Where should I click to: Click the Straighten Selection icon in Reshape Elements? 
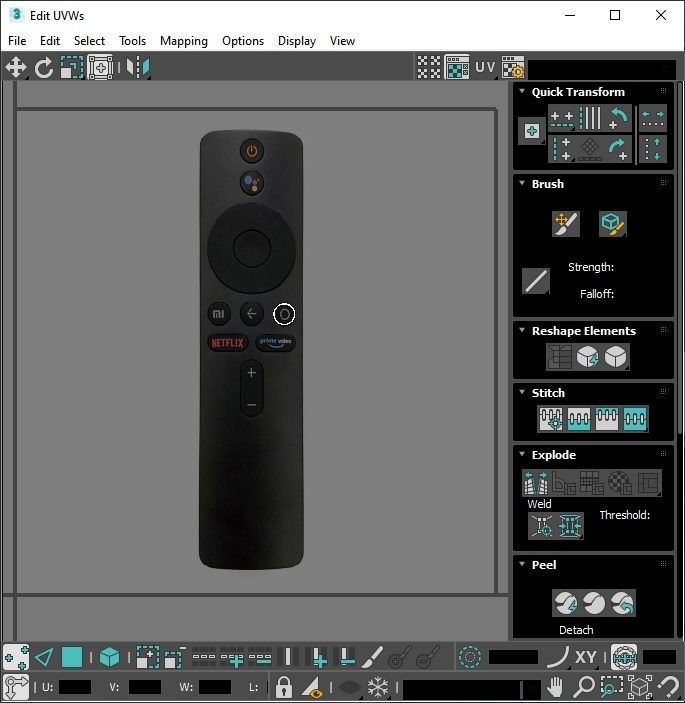pos(559,357)
